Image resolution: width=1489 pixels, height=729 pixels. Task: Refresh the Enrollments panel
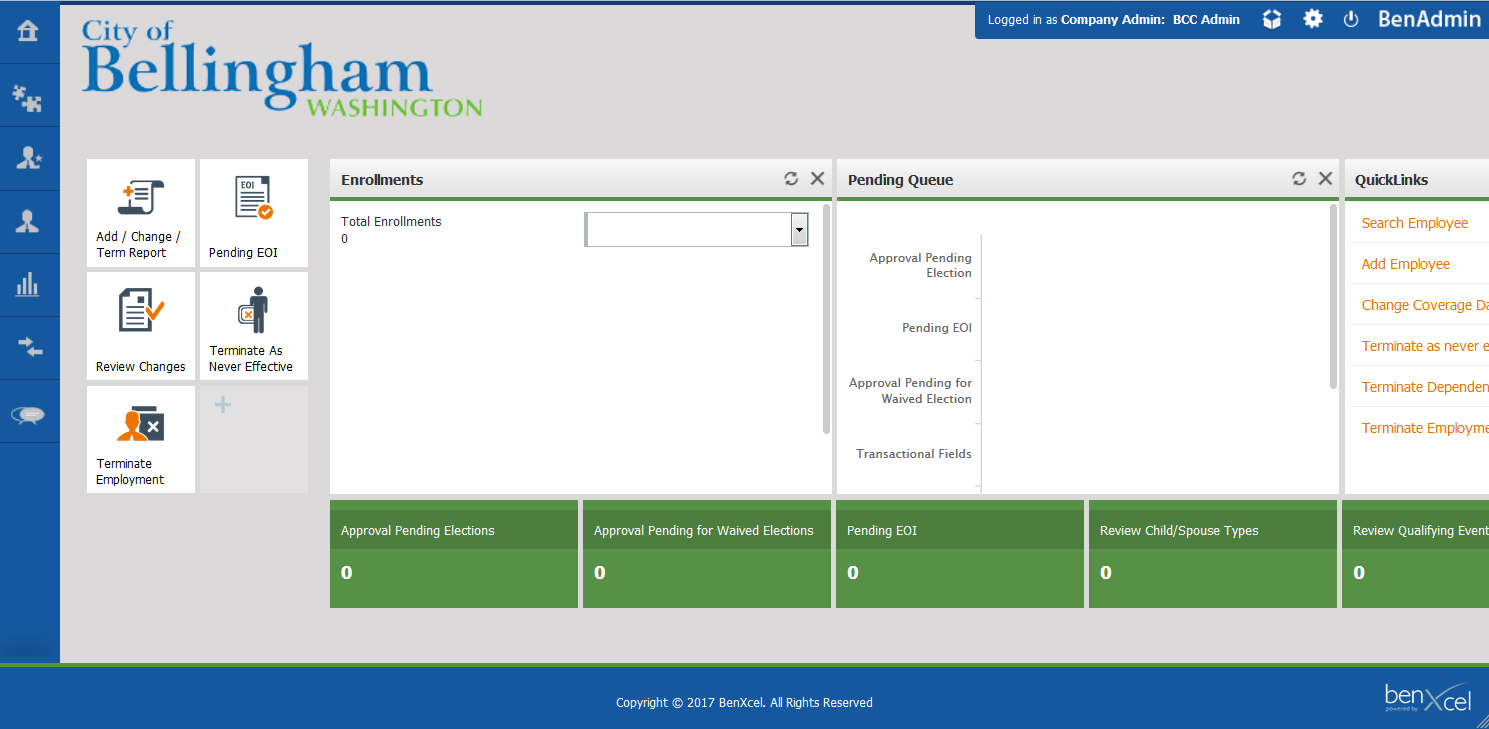click(x=791, y=179)
